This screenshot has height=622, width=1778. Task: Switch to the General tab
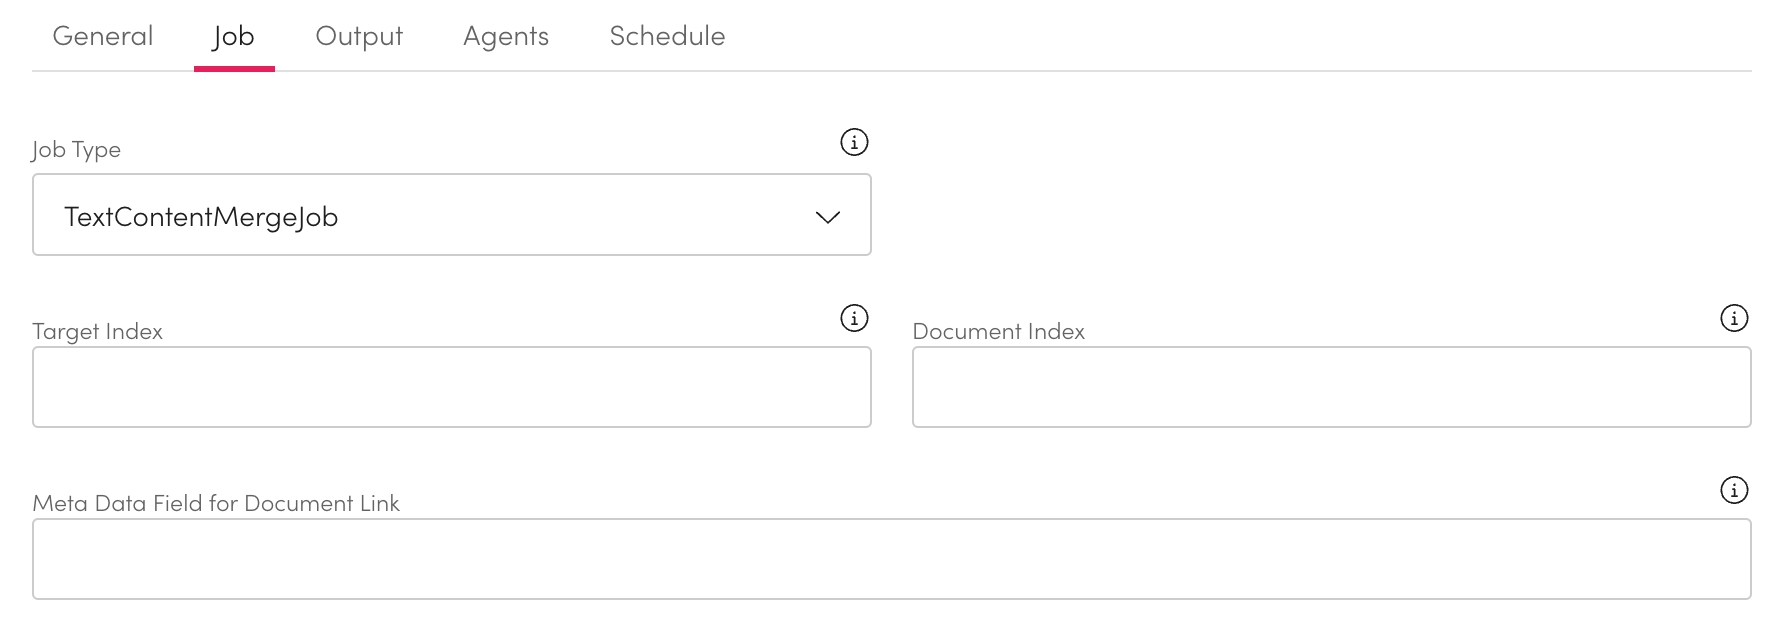103,36
